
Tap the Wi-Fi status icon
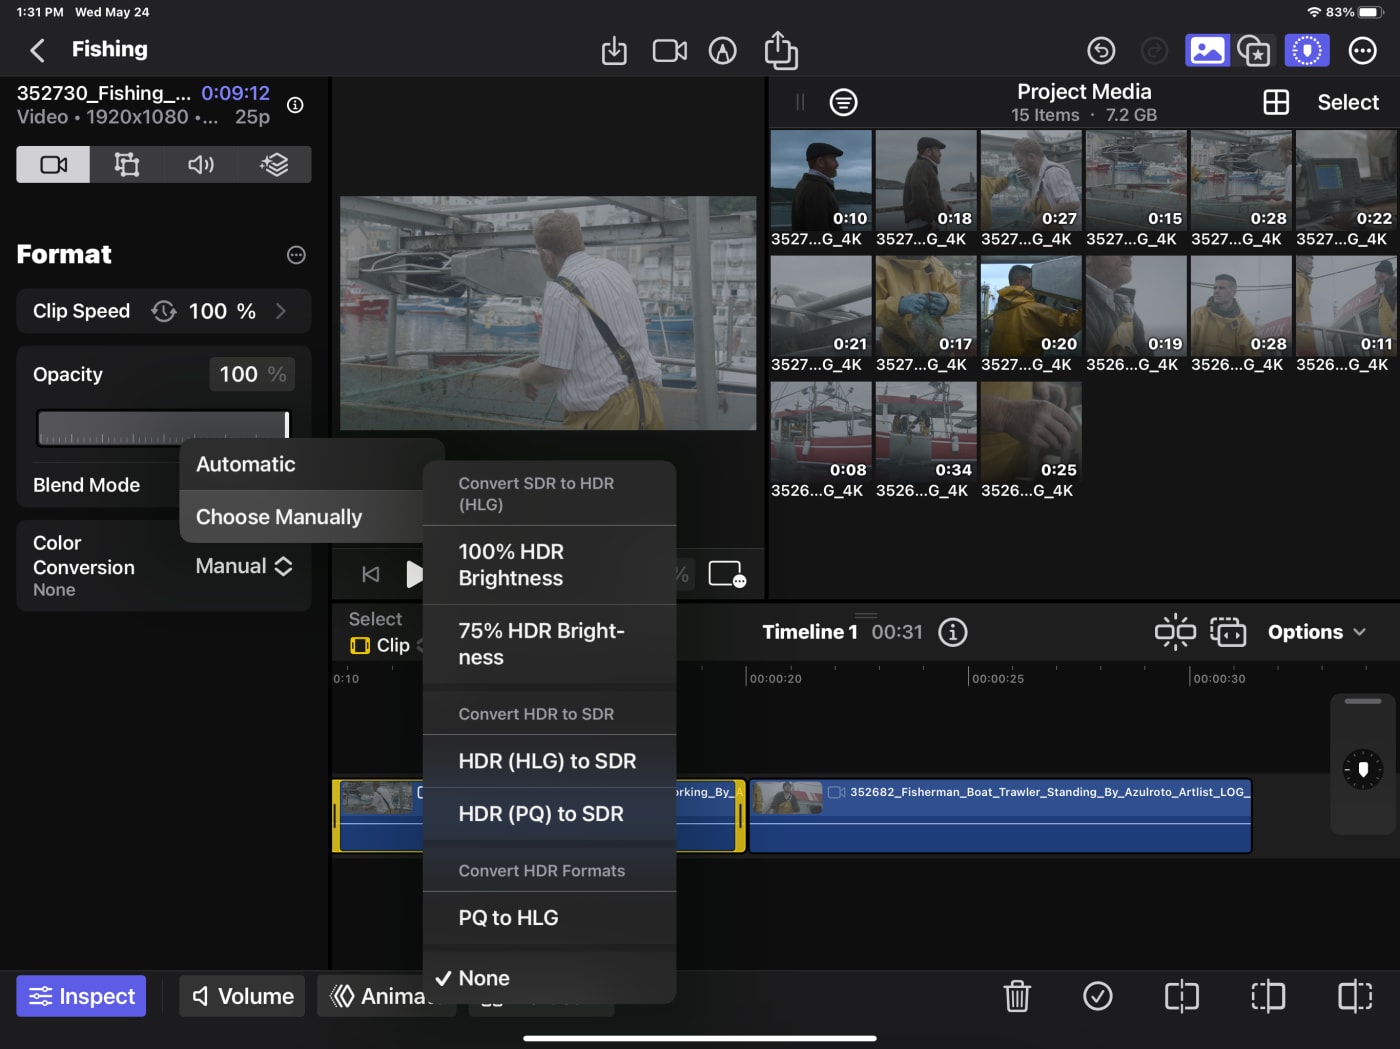coord(1314,12)
